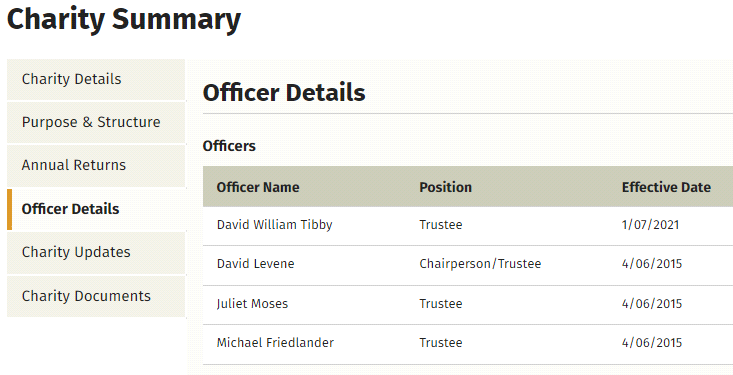The height and width of the screenshot is (375, 733).
Task: Click the Chairperson/Trustee position cell
Action: pyautogui.click(x=480, y=264)
